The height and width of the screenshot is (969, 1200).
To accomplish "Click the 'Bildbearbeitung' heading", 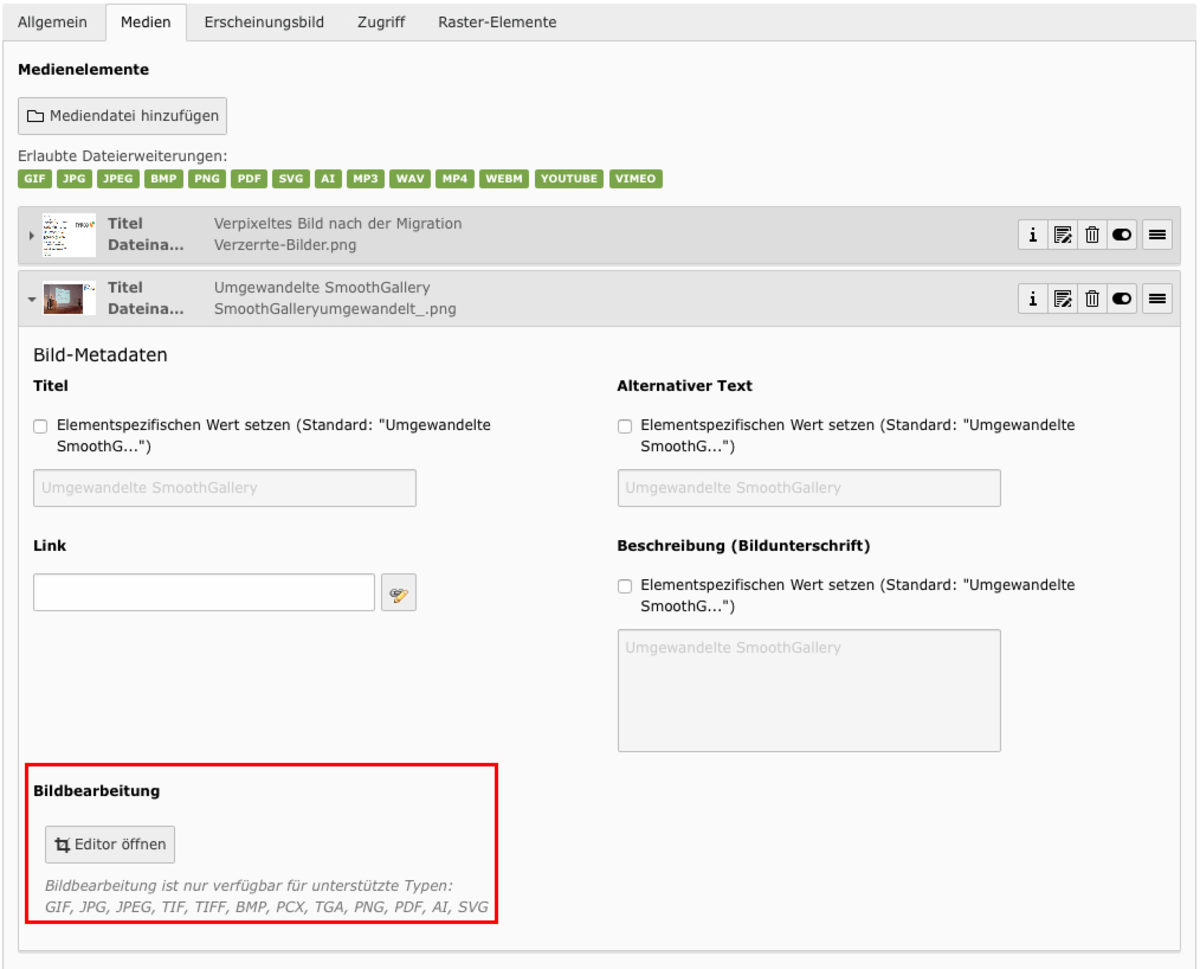I will pos(97,791).
